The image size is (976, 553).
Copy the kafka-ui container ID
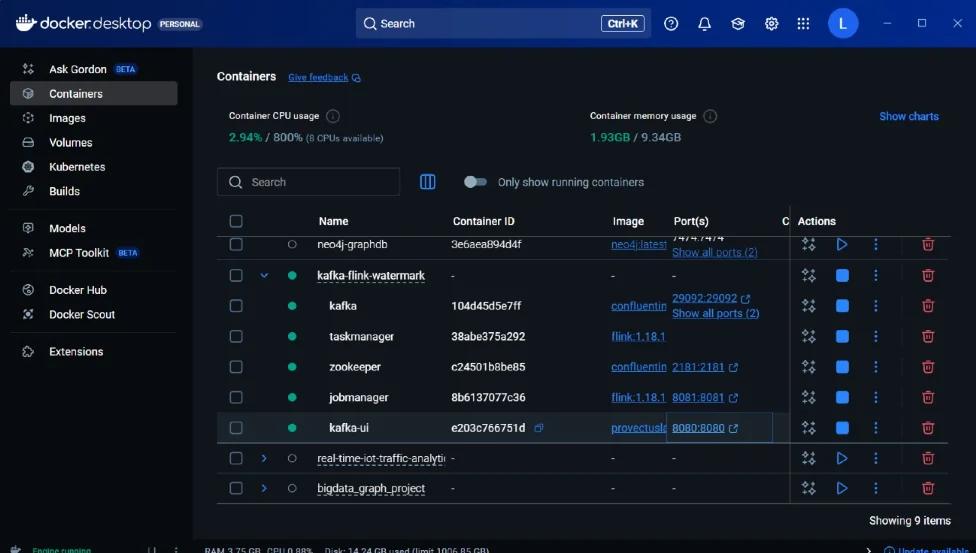click(x=539, y=428)
